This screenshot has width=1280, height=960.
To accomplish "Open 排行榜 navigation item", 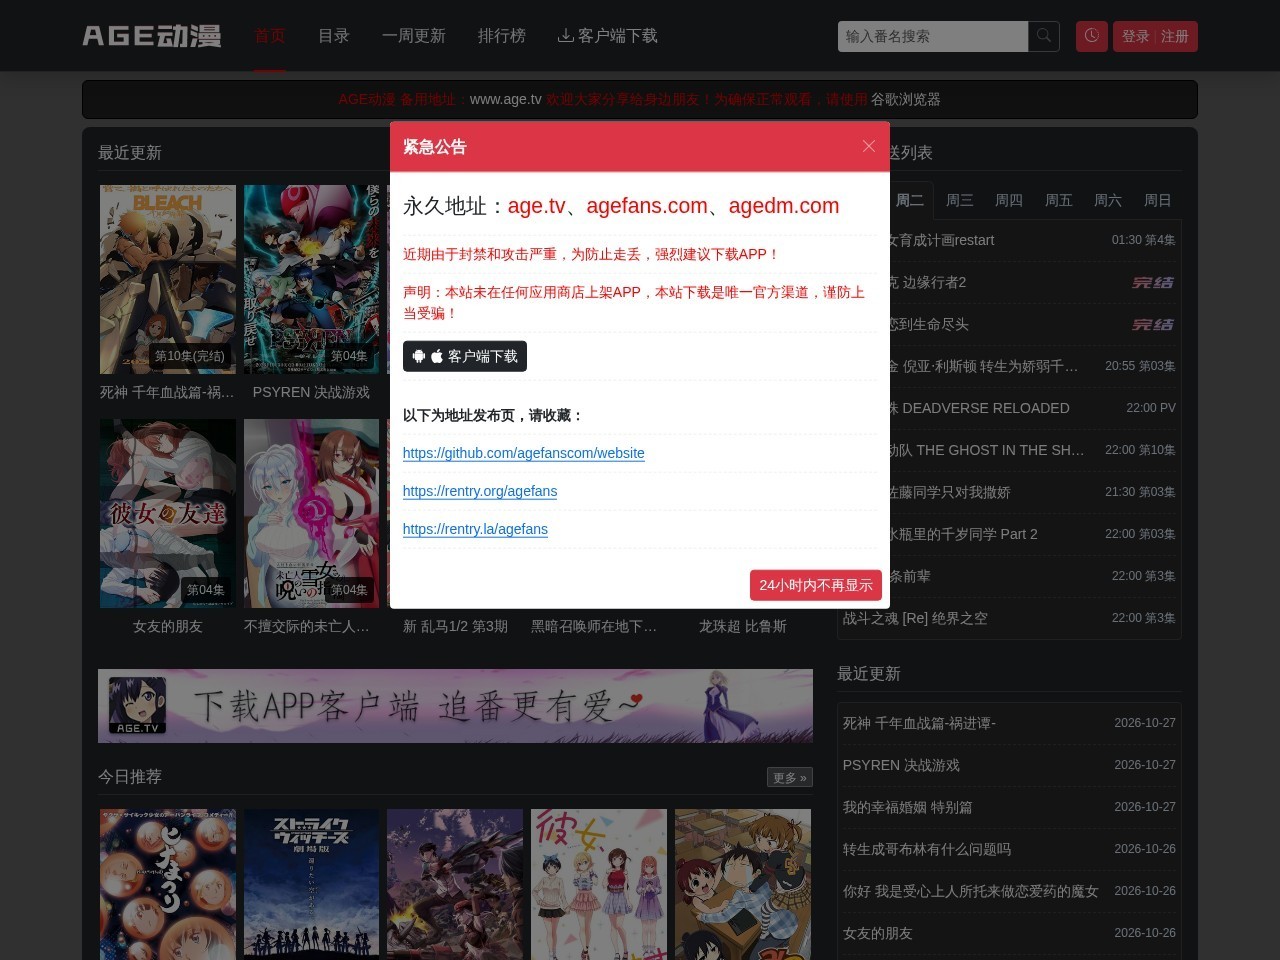I will (502, 36).
